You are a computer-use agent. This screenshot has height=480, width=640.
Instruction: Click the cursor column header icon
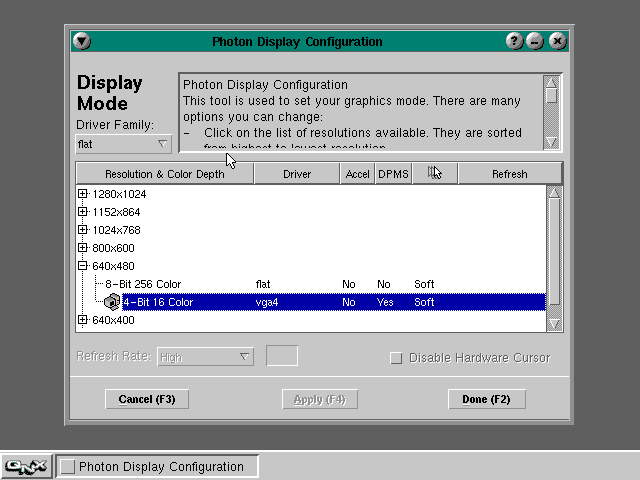point(435,173)
